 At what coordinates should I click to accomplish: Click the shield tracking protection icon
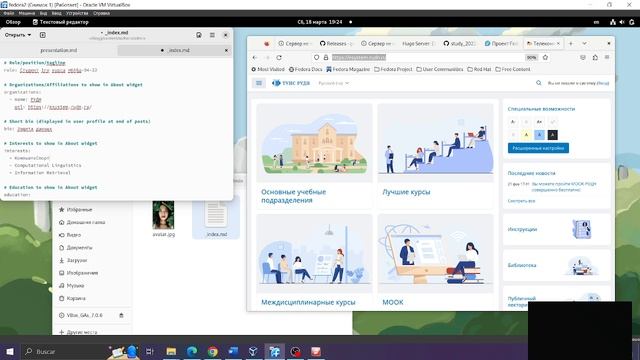click(x=316, y=58)
